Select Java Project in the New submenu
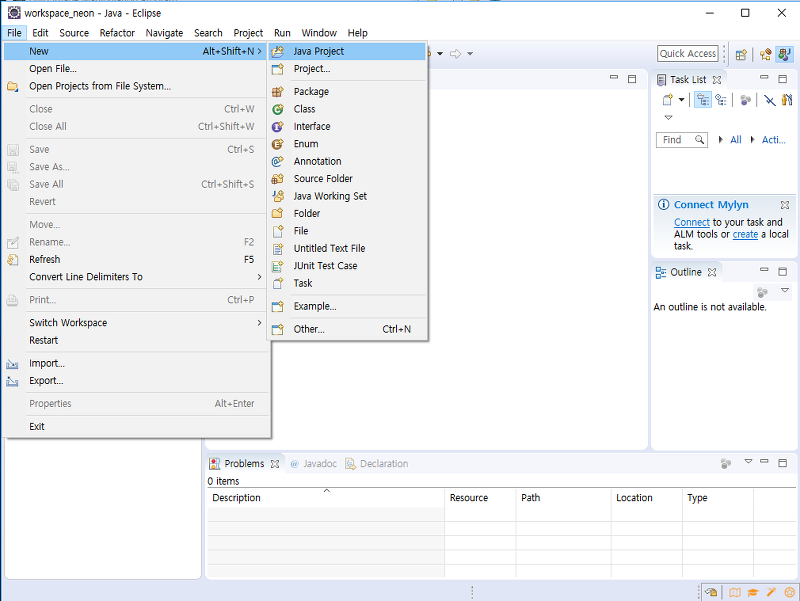 (346, 52)
